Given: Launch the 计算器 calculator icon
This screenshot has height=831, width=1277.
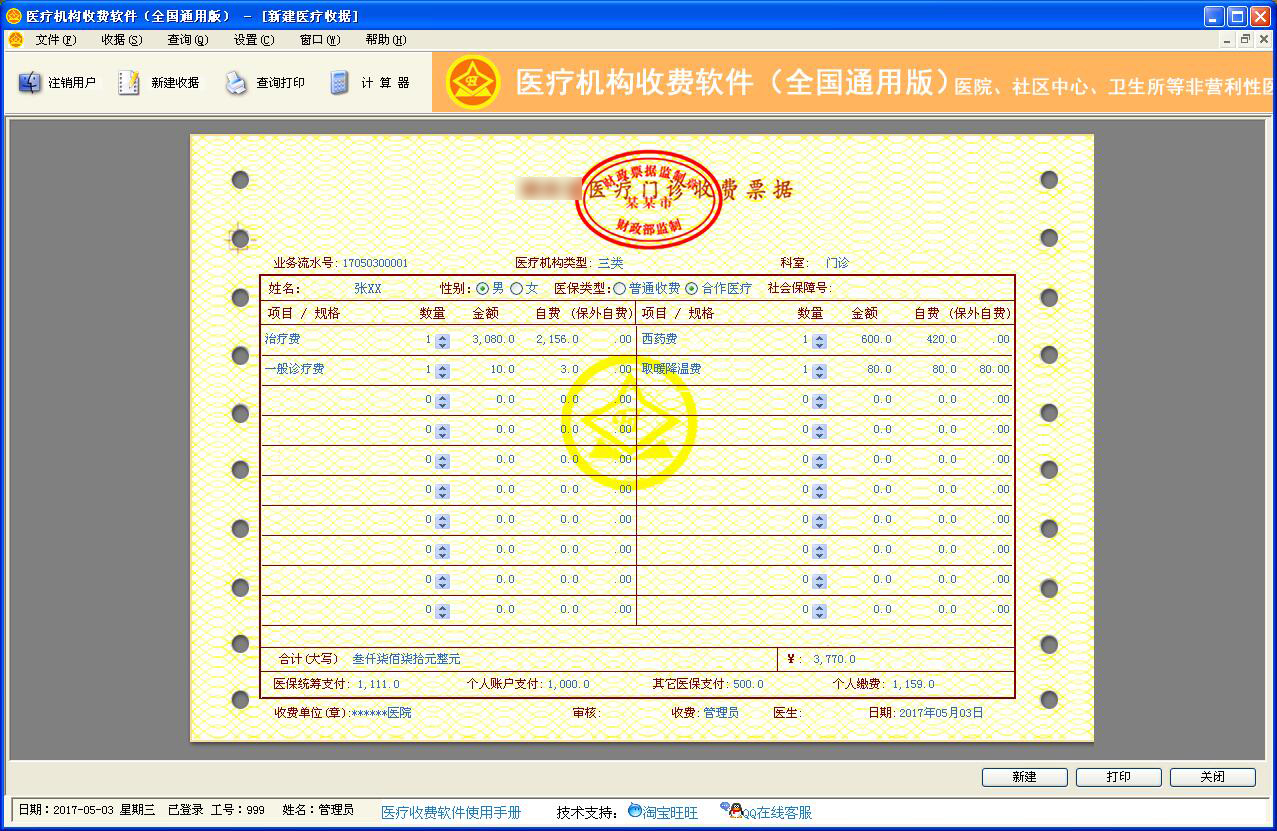Looking at the screenshot, I should (340, 83).
